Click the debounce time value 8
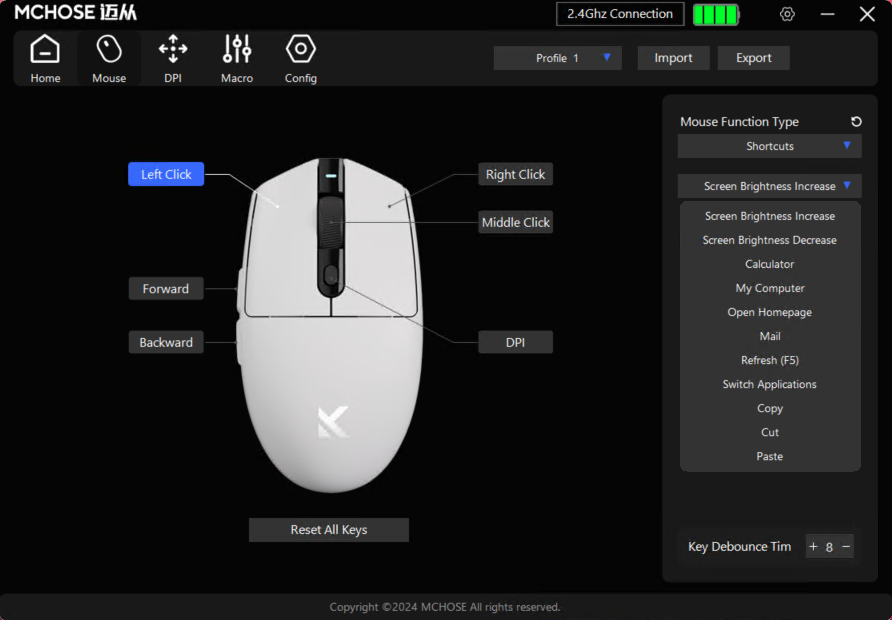 (829, 547)
